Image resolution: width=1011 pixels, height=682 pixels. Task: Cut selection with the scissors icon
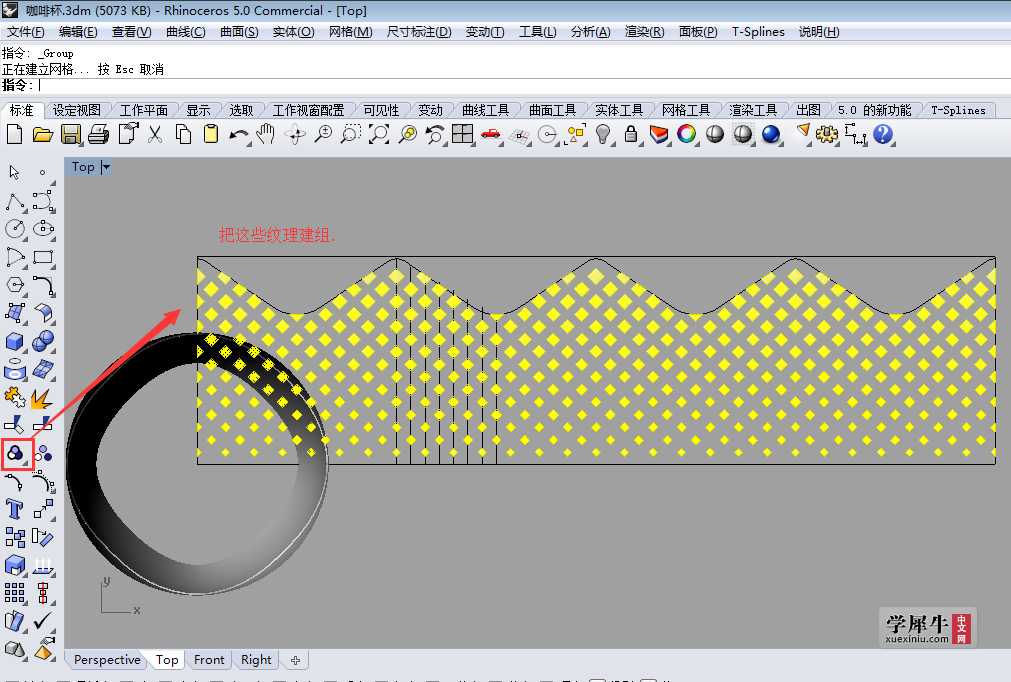(x=155, y=135)
